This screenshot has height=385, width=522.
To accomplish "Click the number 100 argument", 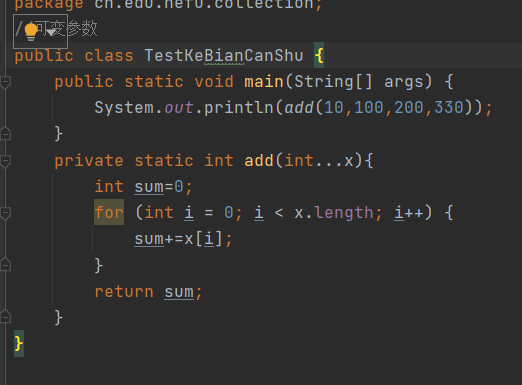I will [x=369, y=108].
